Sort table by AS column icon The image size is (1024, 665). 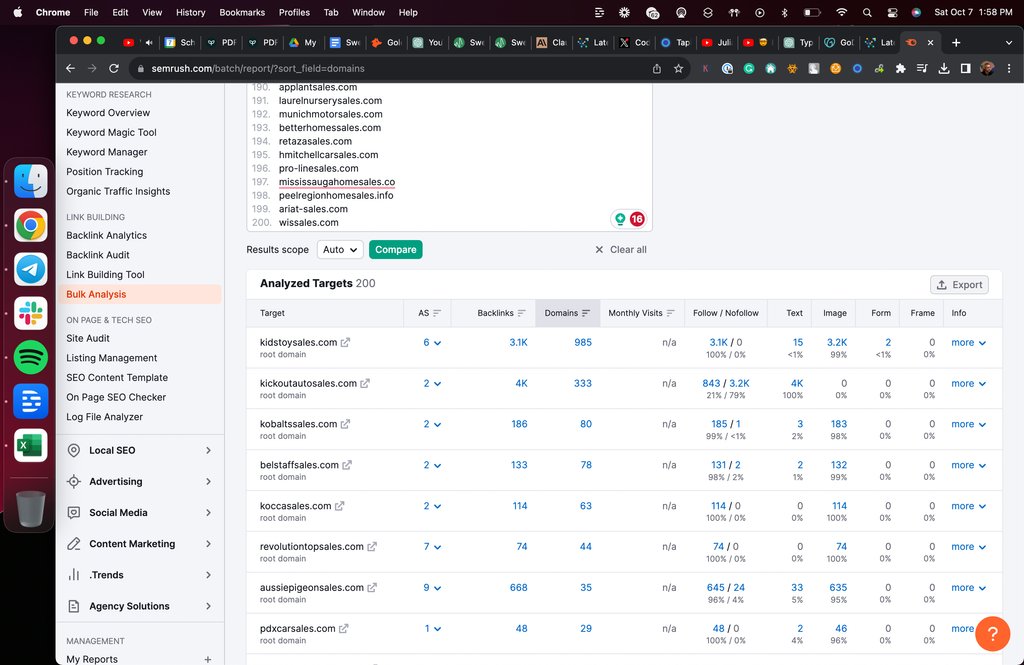tap(437, 313)
